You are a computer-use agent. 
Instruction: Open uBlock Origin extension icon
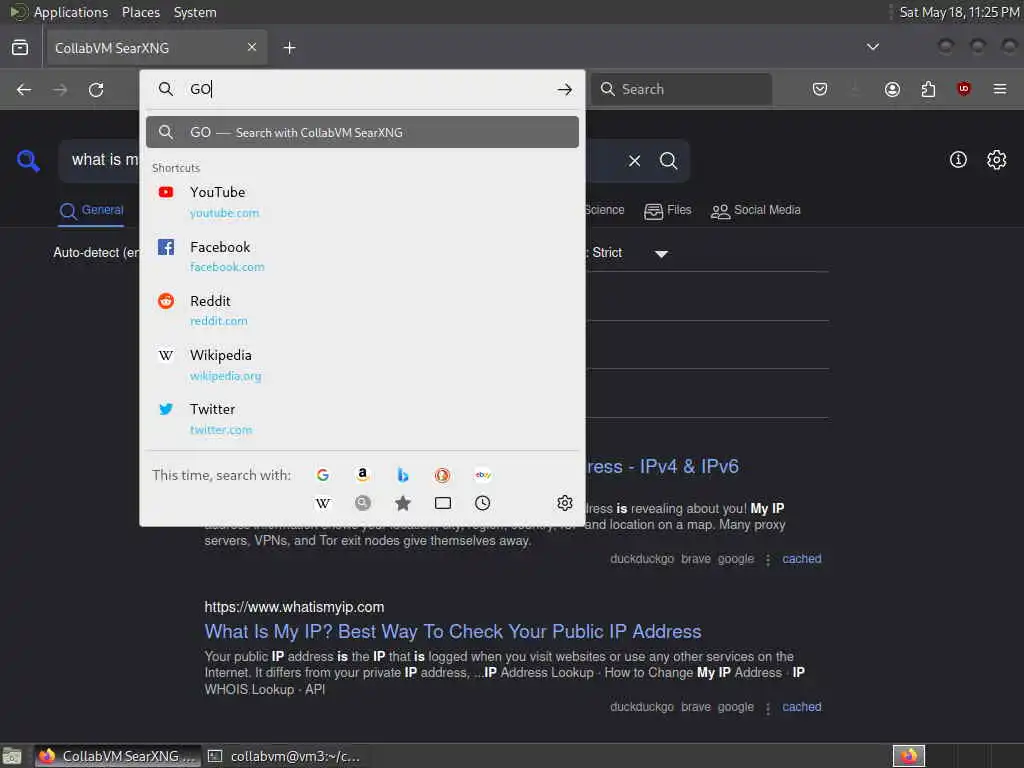click(x=964, y=89)
